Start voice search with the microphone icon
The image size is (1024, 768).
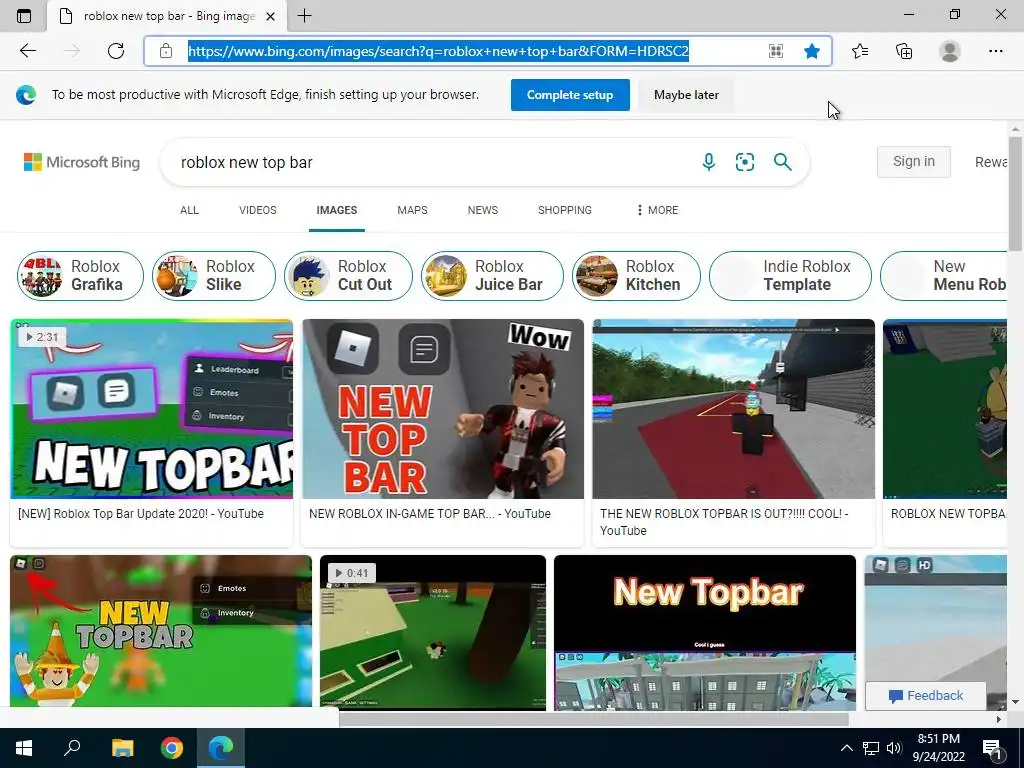pos(709,162)
